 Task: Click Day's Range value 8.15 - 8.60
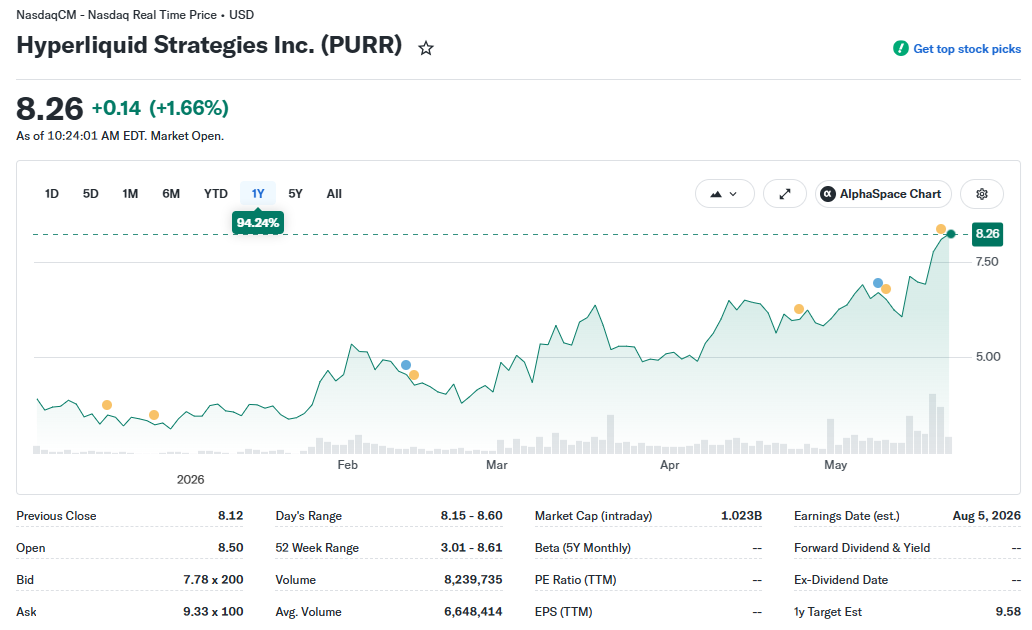click(471, 515)
